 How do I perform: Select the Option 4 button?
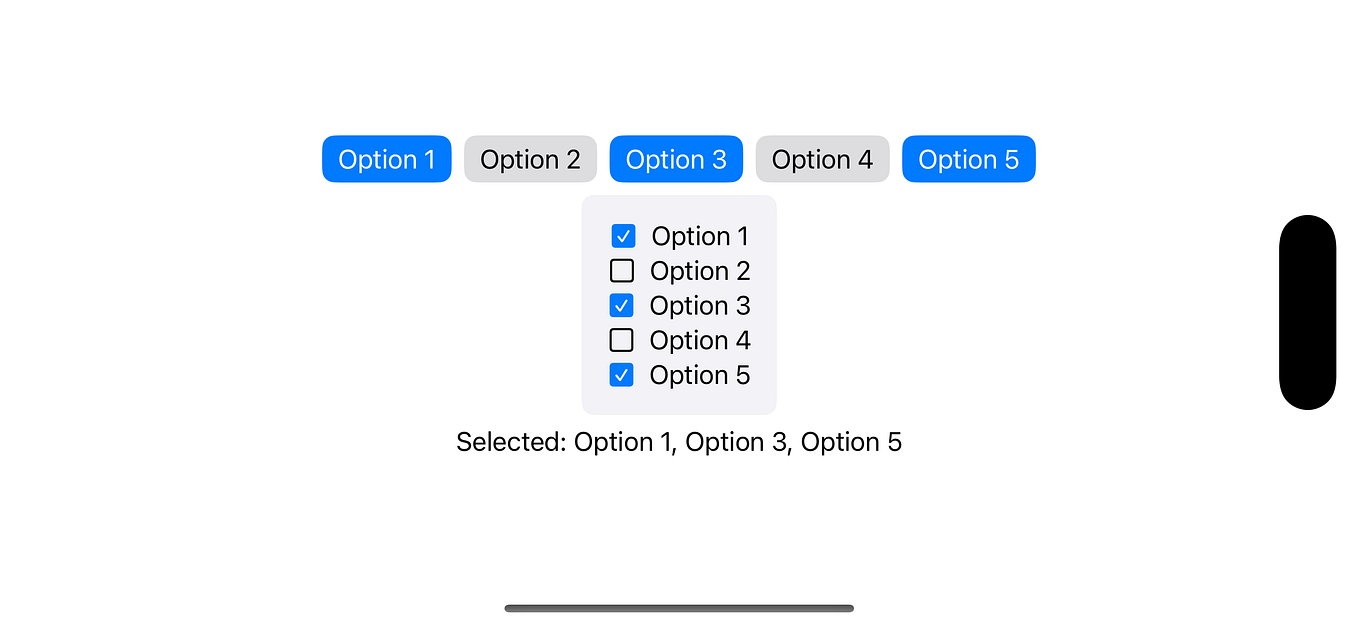[x=822, y=159]
